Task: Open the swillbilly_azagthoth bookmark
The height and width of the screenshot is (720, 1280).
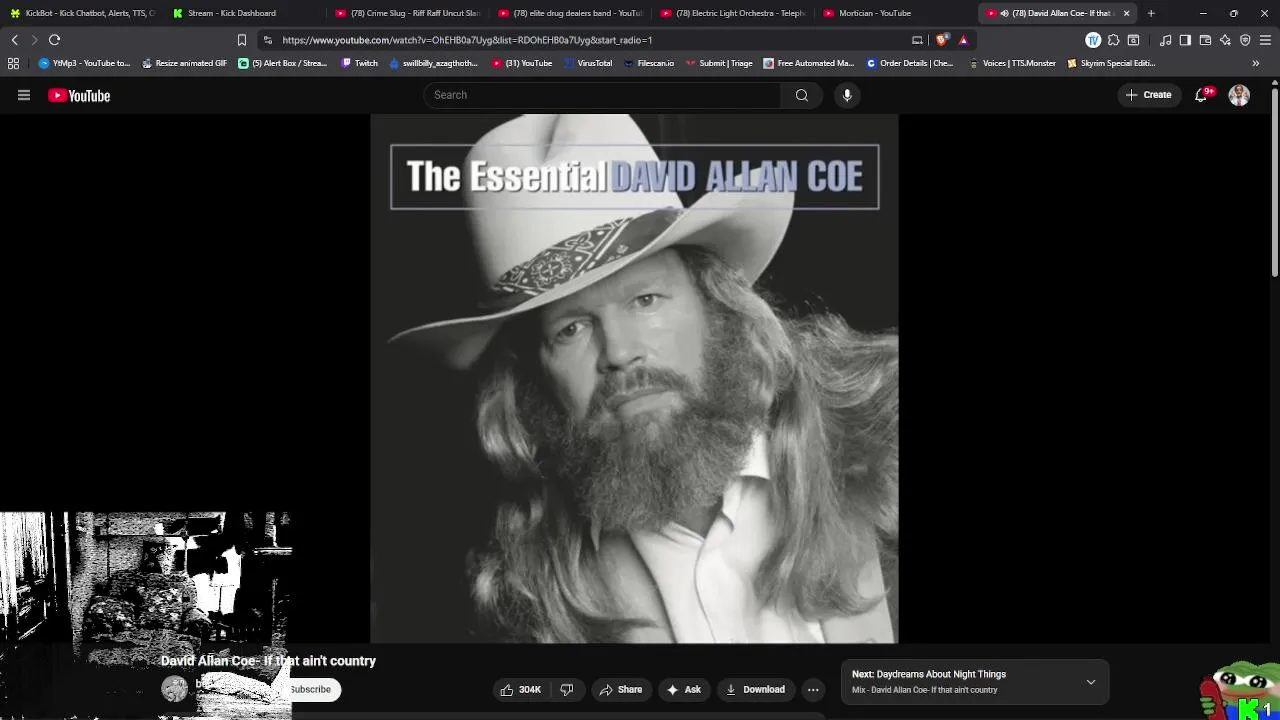Action: [434, 63]
